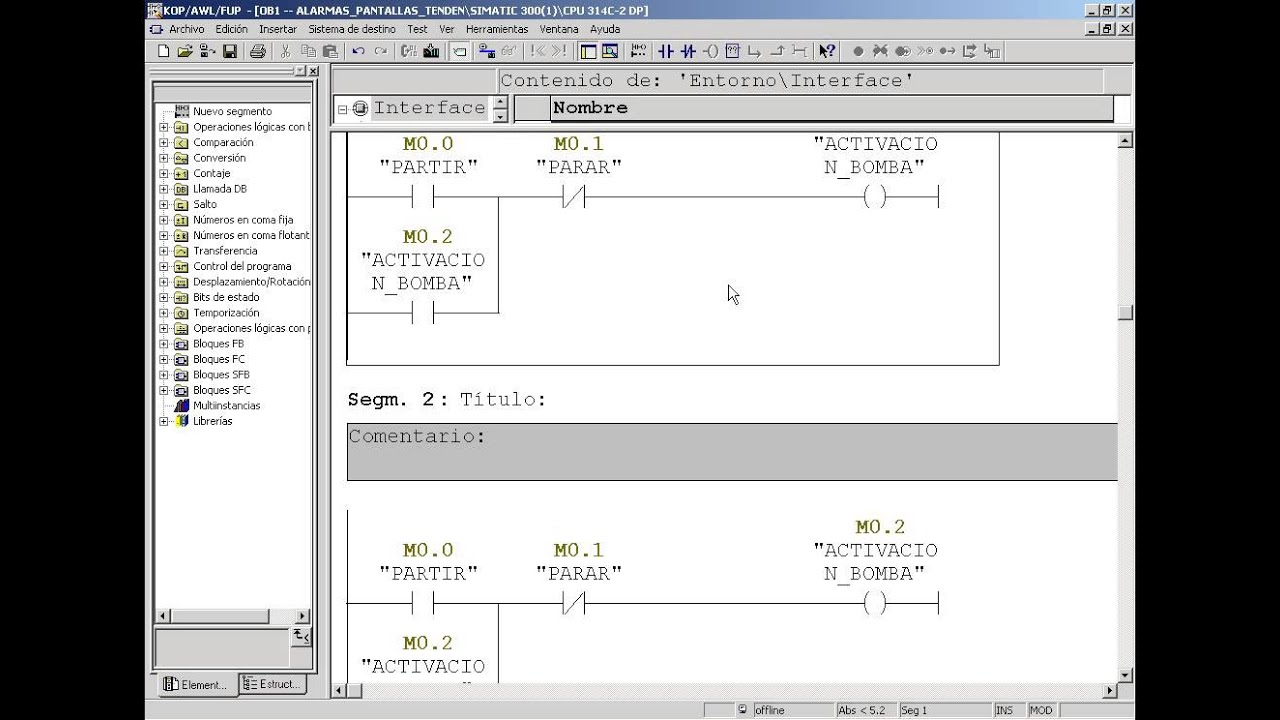The height and width of the screenshot is (720, 1280).
Task: Click the Redo arrow icon
Action: (x=380, y=51)
